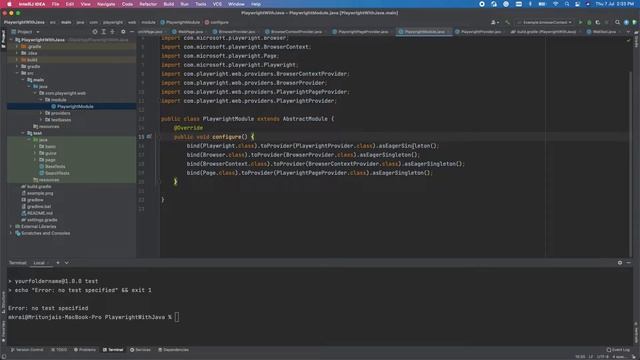
Task: Open the Help menu
Action: click(256, 4)
